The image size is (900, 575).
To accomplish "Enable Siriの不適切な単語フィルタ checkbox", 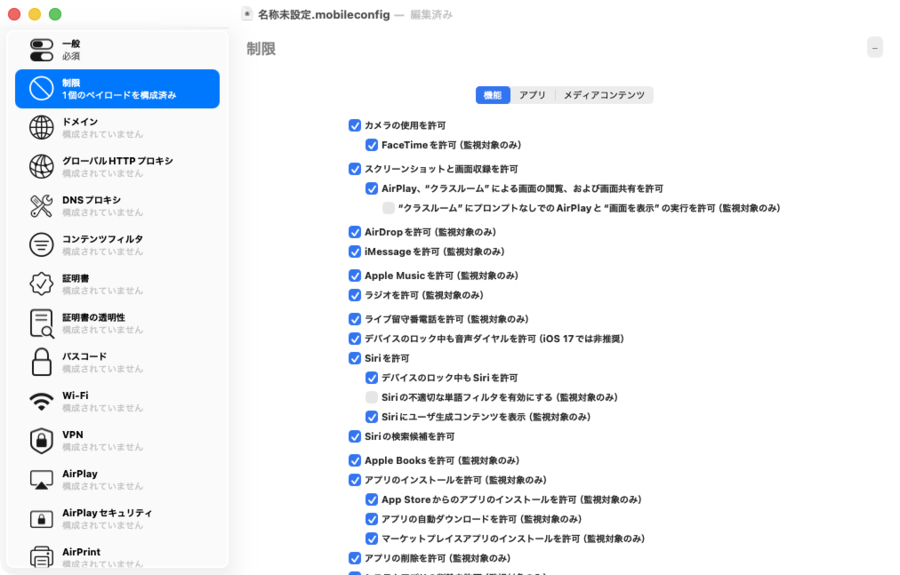I will pyautogui.click(x=371, y=397).
